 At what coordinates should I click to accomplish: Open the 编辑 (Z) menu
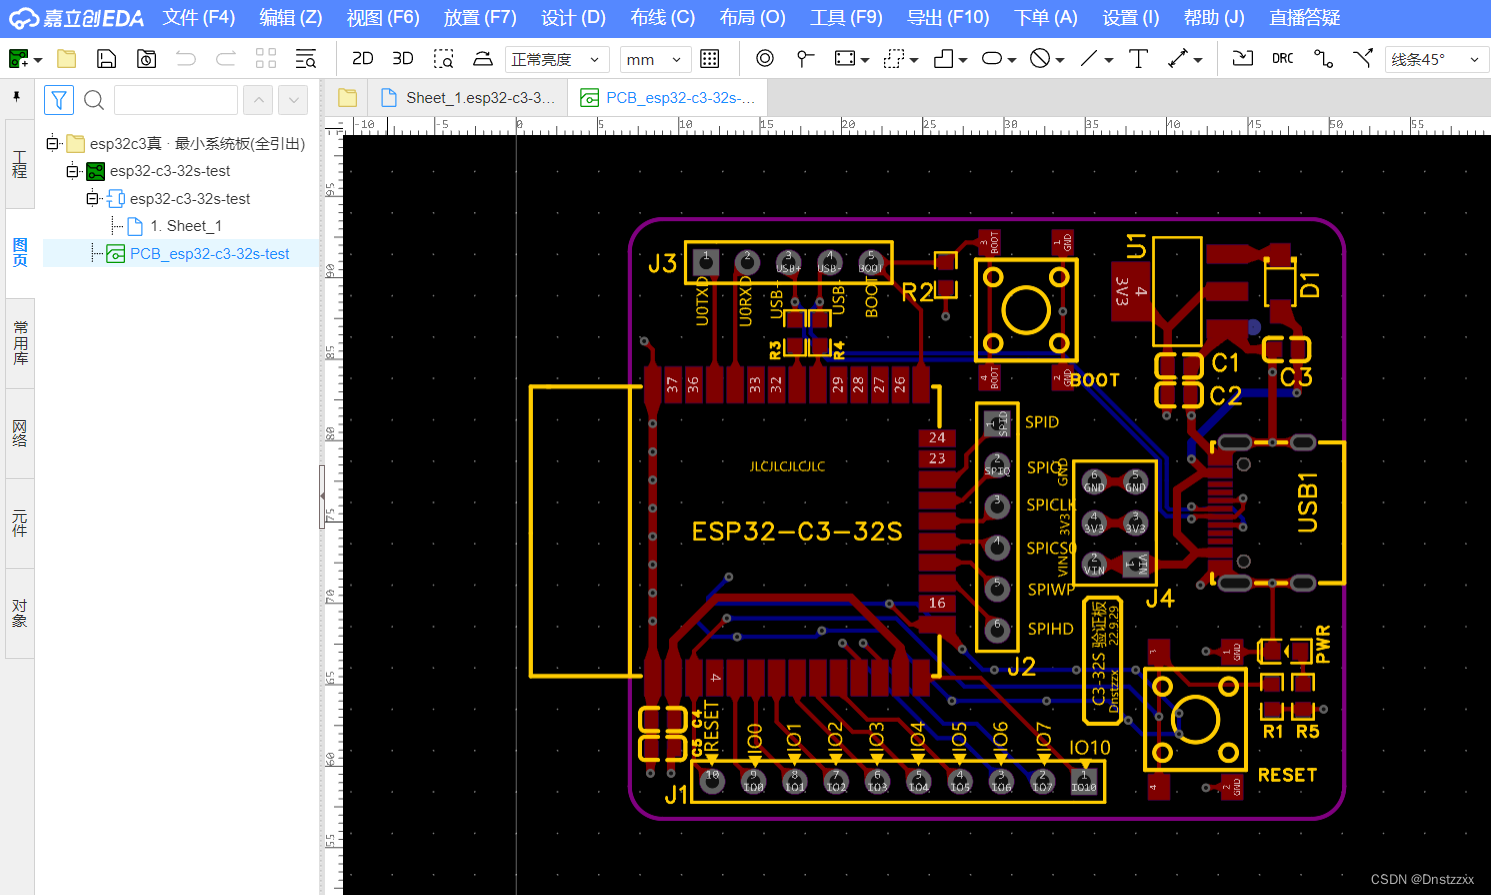coord(291,18)
